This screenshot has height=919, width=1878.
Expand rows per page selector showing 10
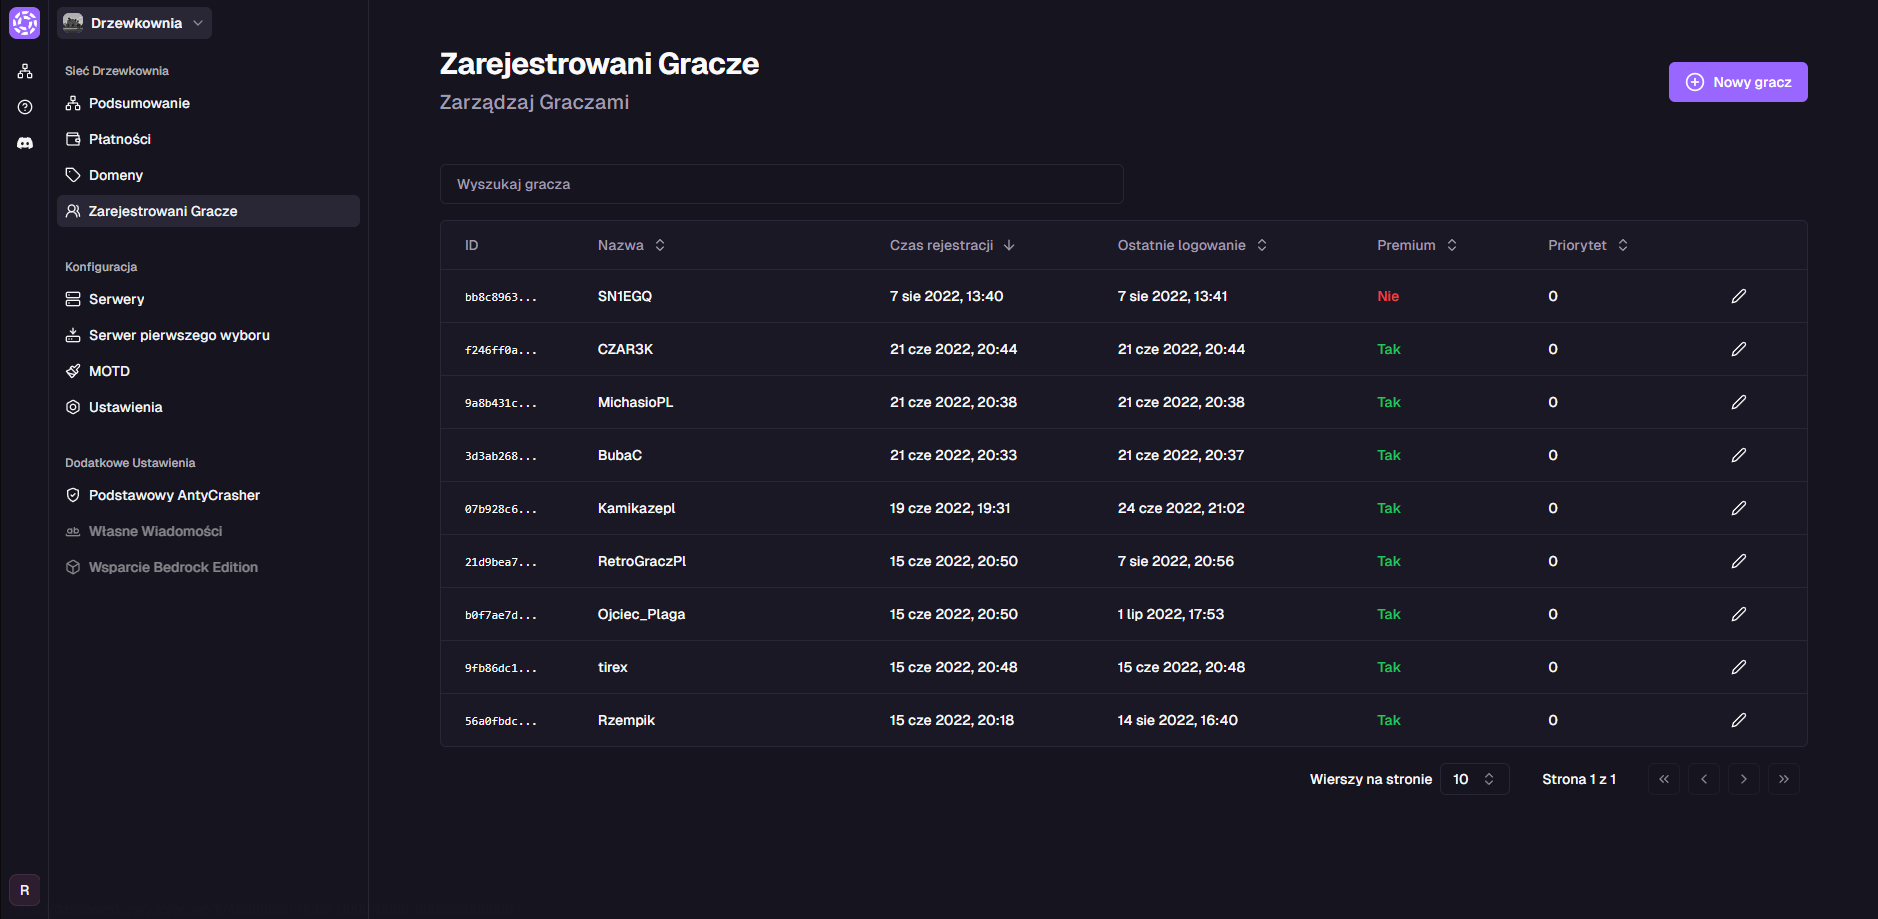1473,779
